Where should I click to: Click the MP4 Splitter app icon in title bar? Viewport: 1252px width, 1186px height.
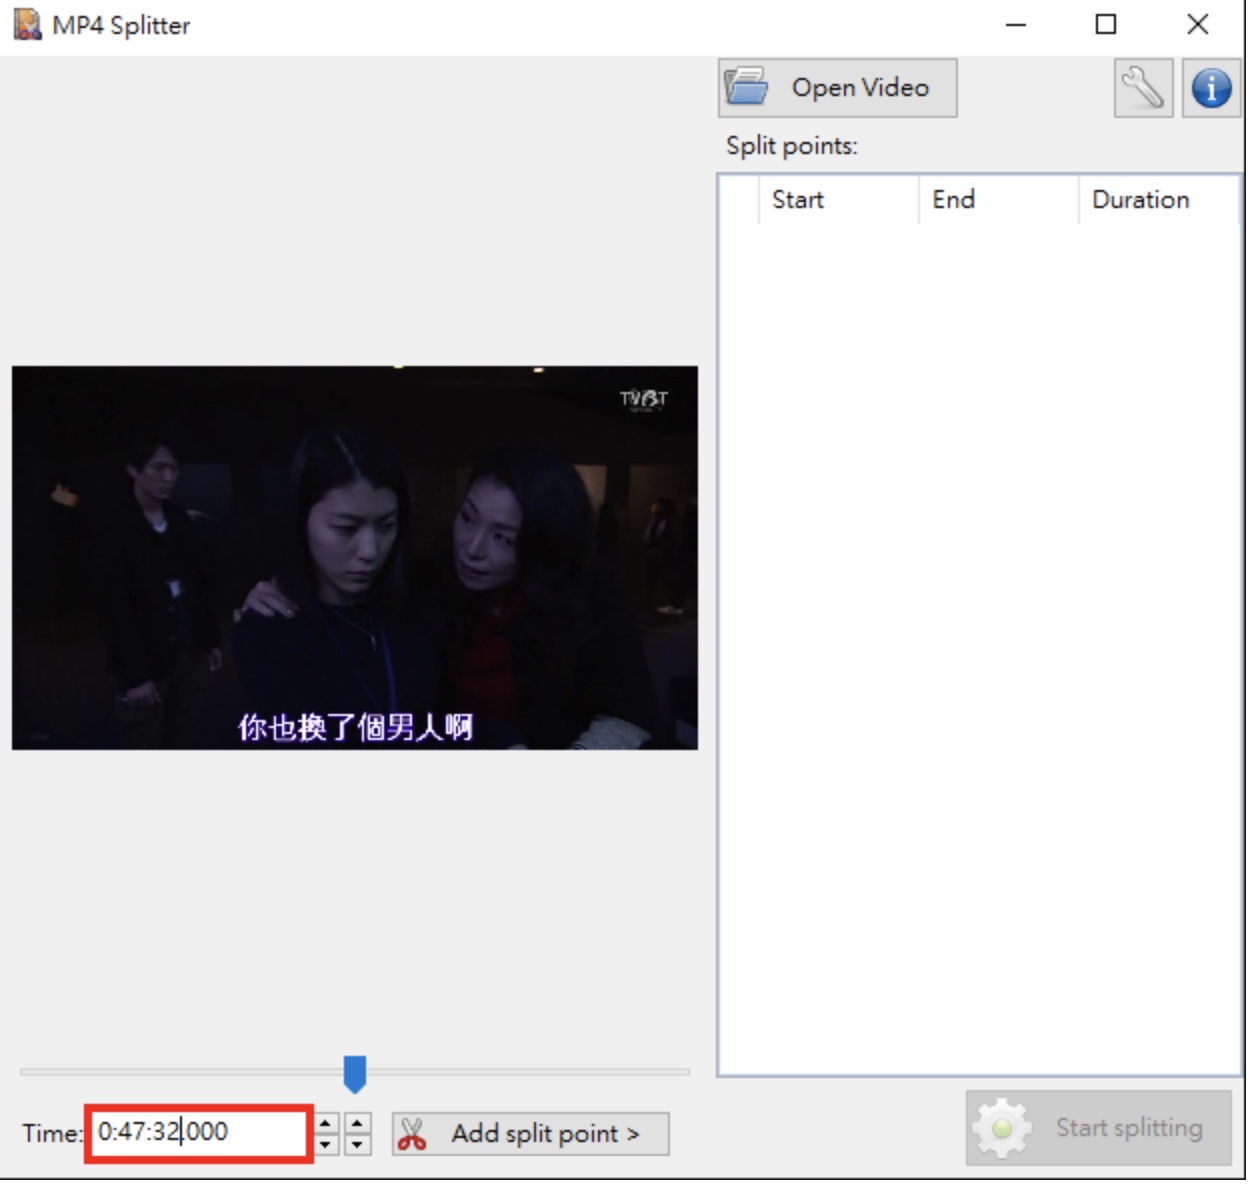click(x=27, y=25)
